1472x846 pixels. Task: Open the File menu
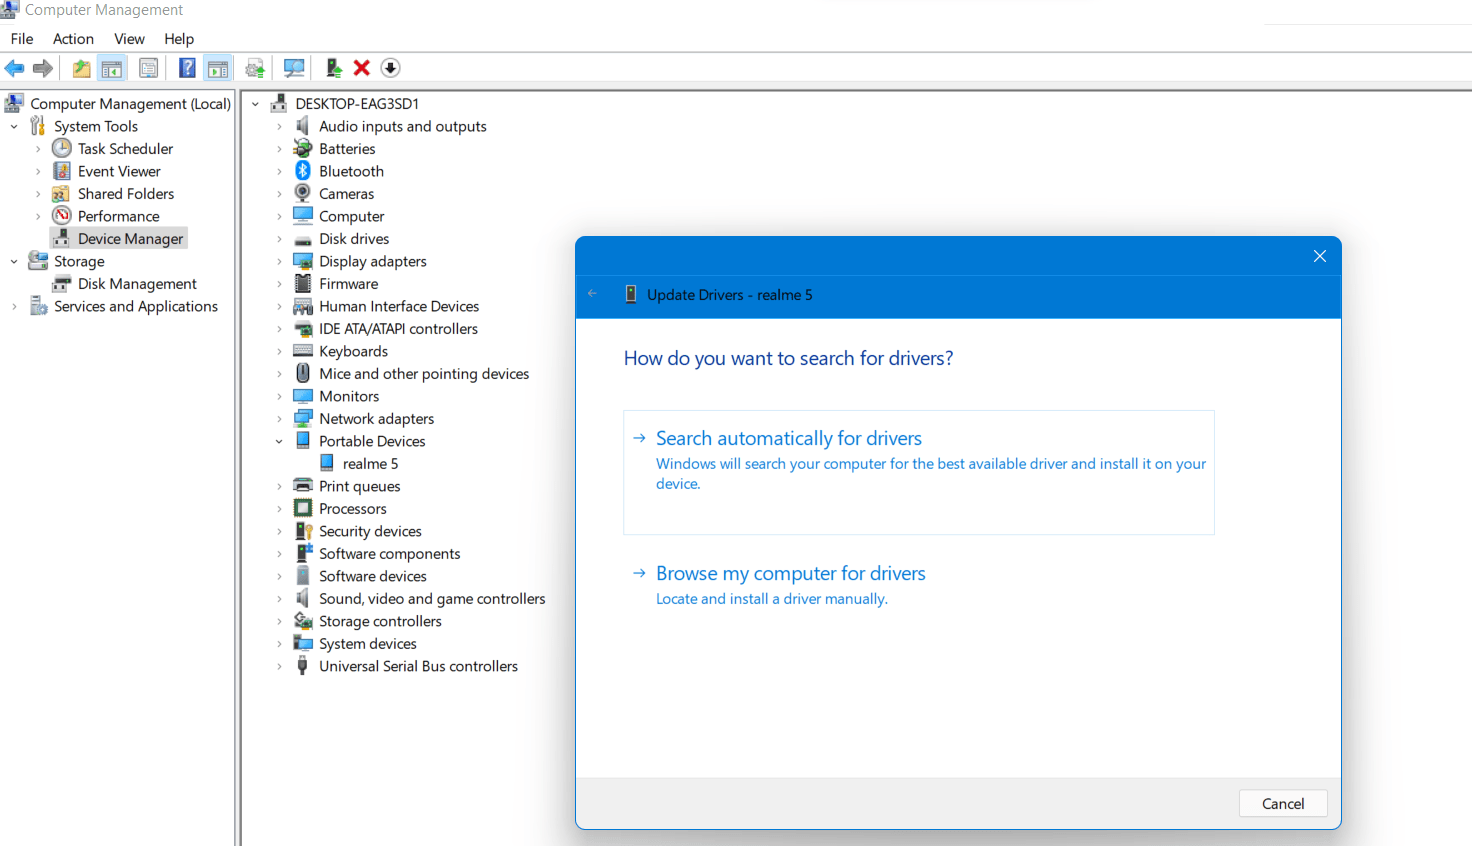[22, 39]
